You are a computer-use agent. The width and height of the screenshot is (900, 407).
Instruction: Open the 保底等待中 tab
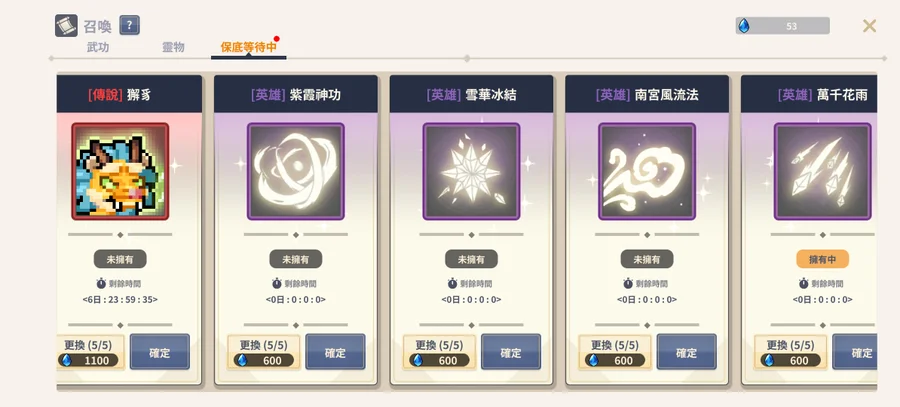pos(249,47)
